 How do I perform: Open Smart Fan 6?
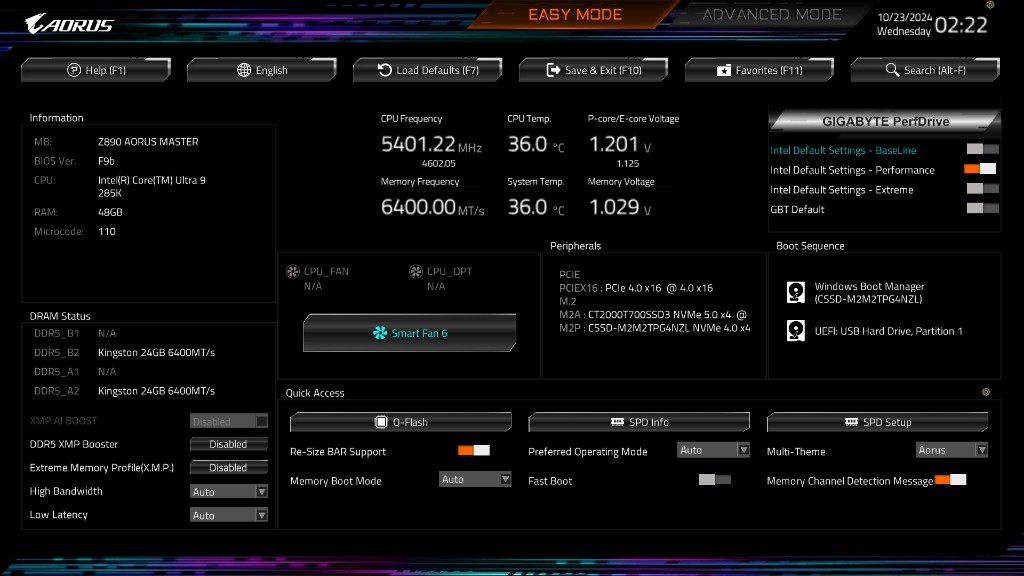(x=409, y=333)
